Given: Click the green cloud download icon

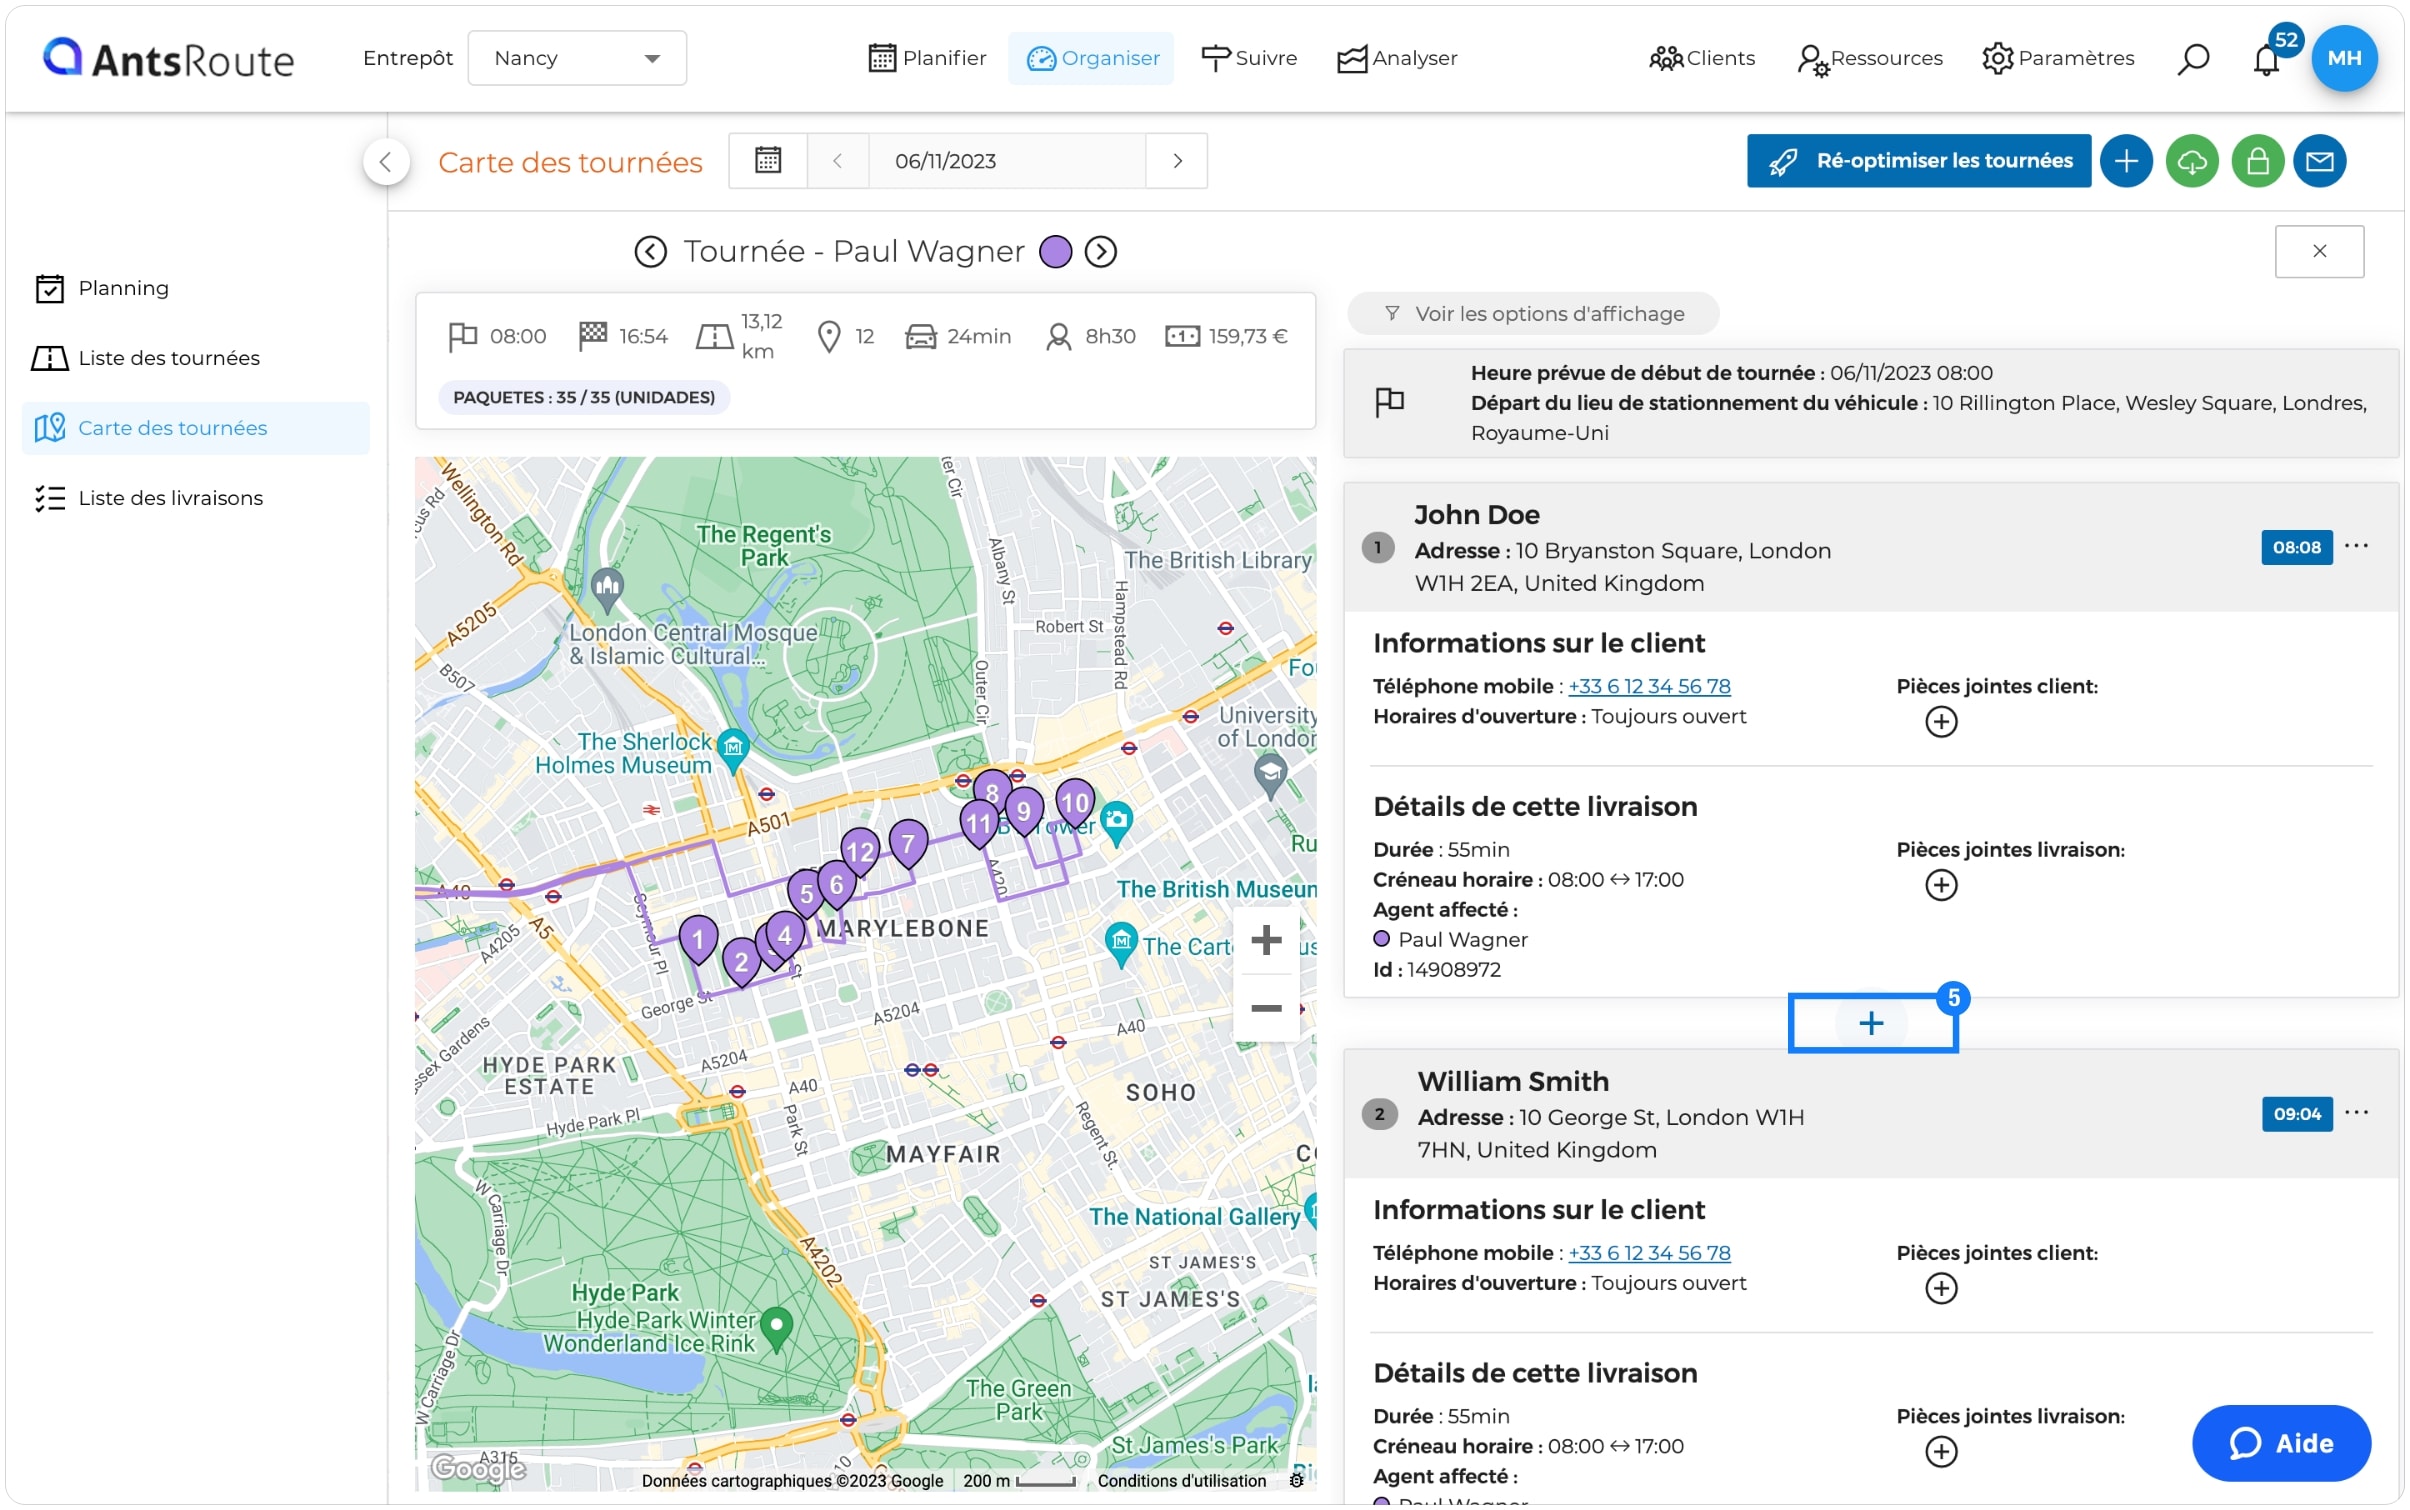Looking at the screenshot, I should coord(2191,160).
